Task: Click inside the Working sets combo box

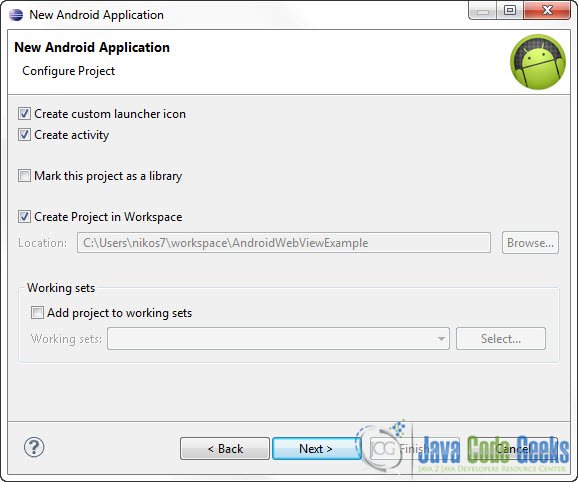Action: tap(278, 339)
